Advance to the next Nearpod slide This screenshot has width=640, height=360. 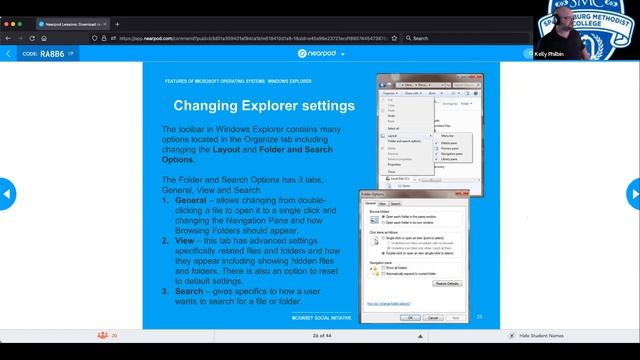point(633,194)
